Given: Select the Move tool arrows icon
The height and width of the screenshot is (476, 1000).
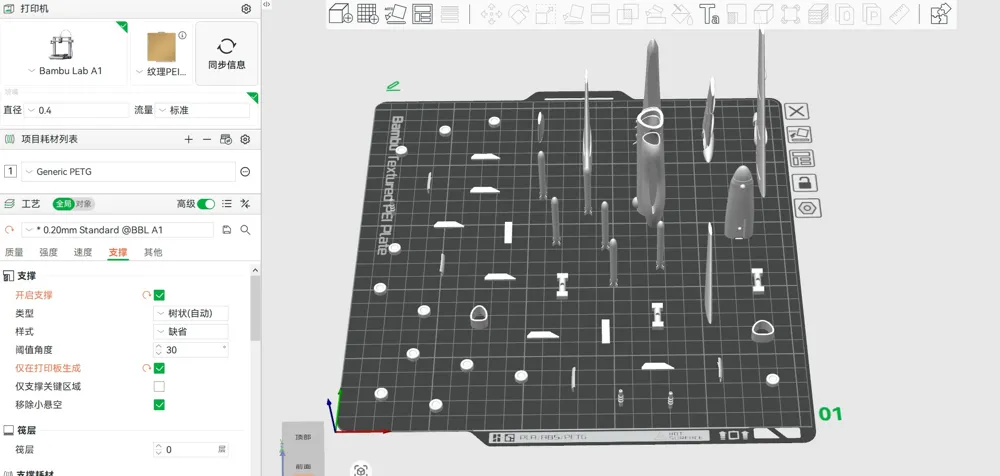Looking at the screenshot, I should (490, 14).
